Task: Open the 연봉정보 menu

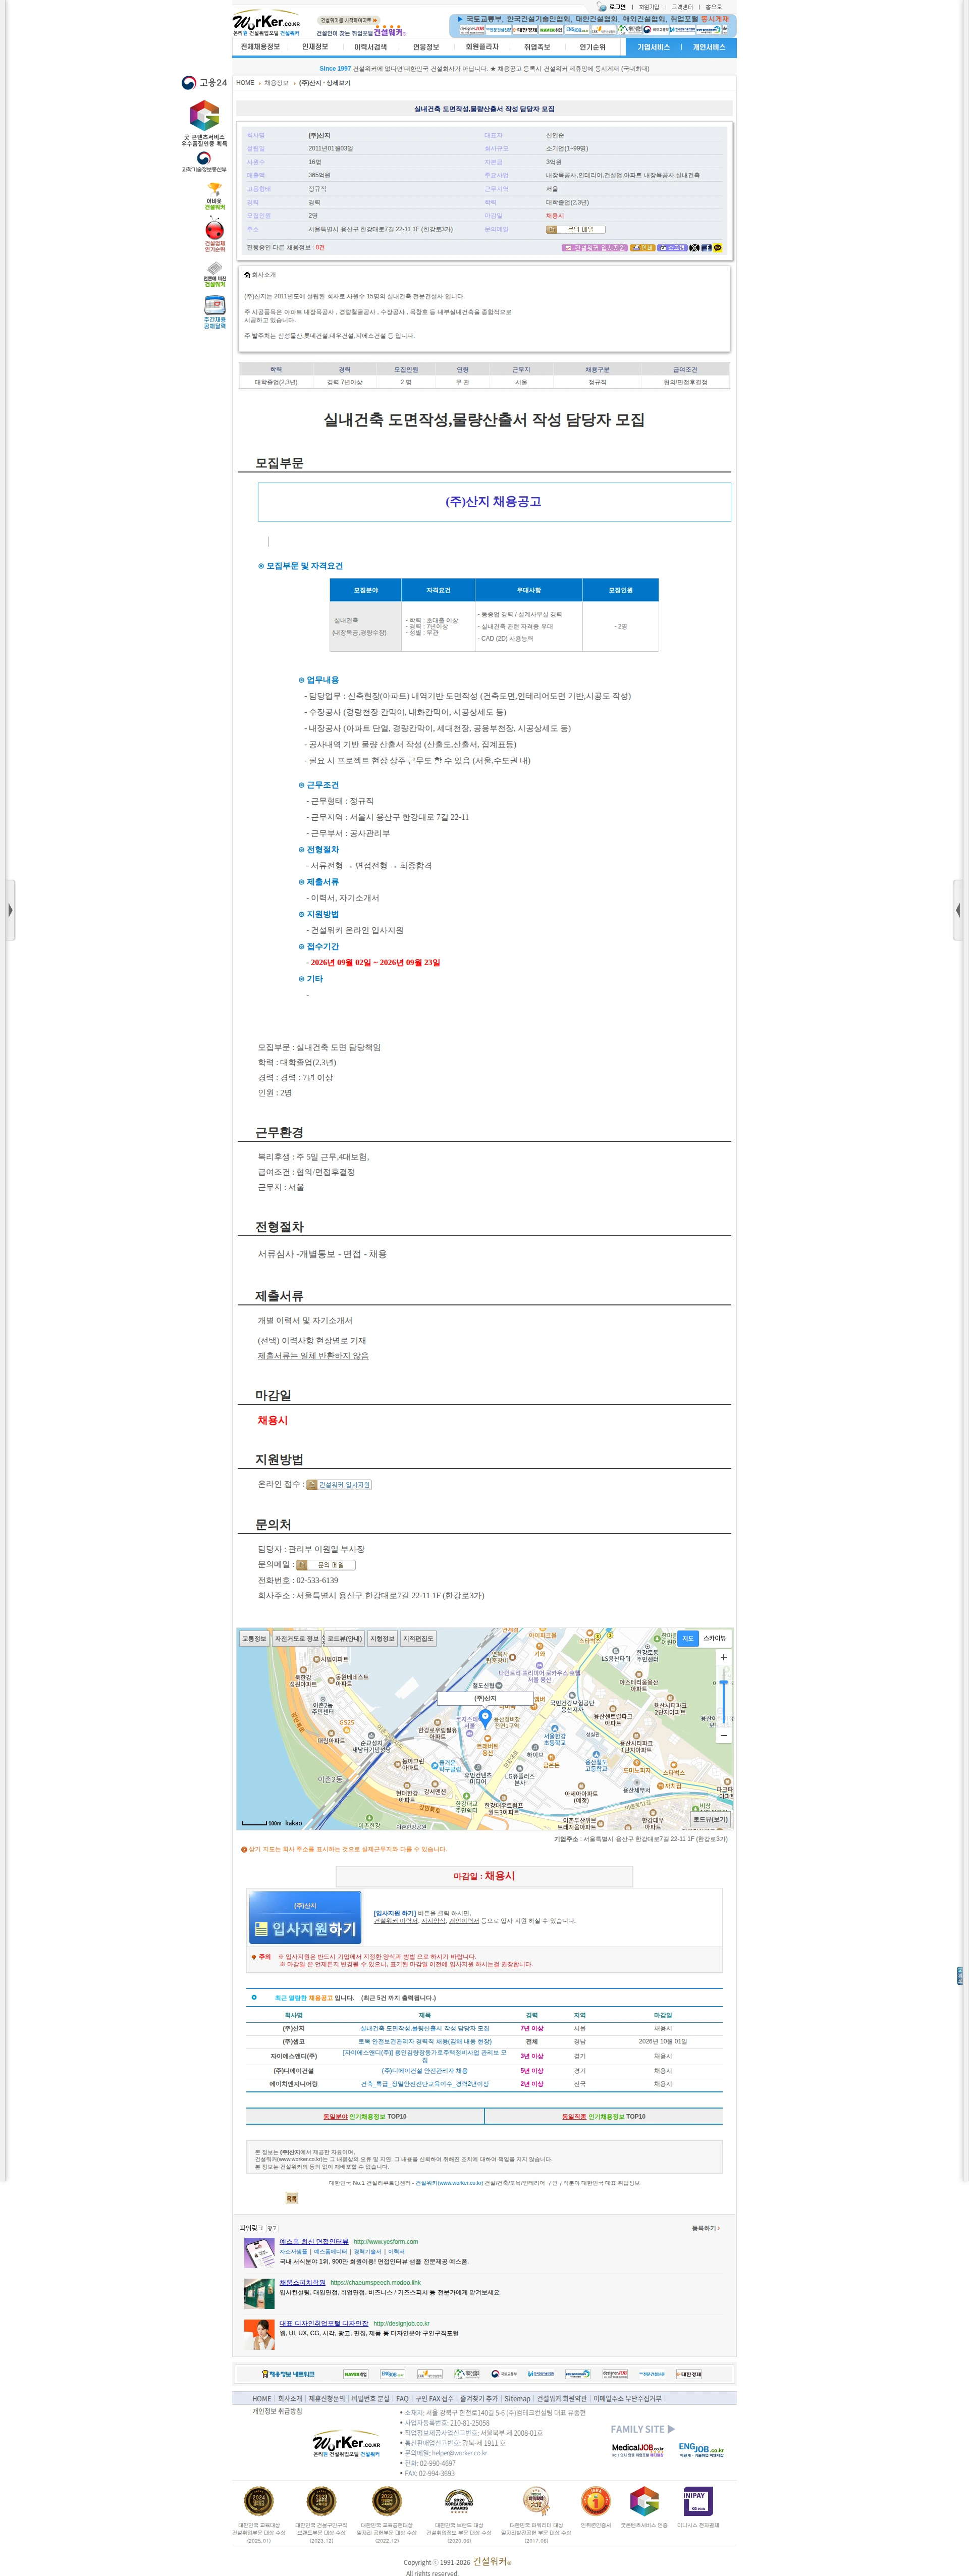Action: click(x=426, y=47)
